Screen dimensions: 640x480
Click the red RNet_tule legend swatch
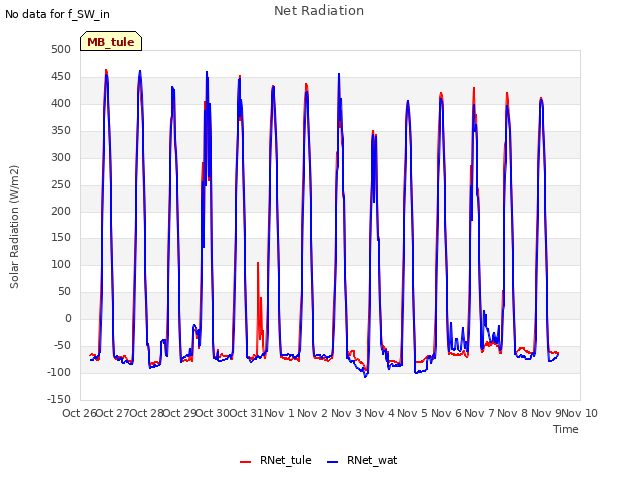pyautogui.click(x=245, y=462)
